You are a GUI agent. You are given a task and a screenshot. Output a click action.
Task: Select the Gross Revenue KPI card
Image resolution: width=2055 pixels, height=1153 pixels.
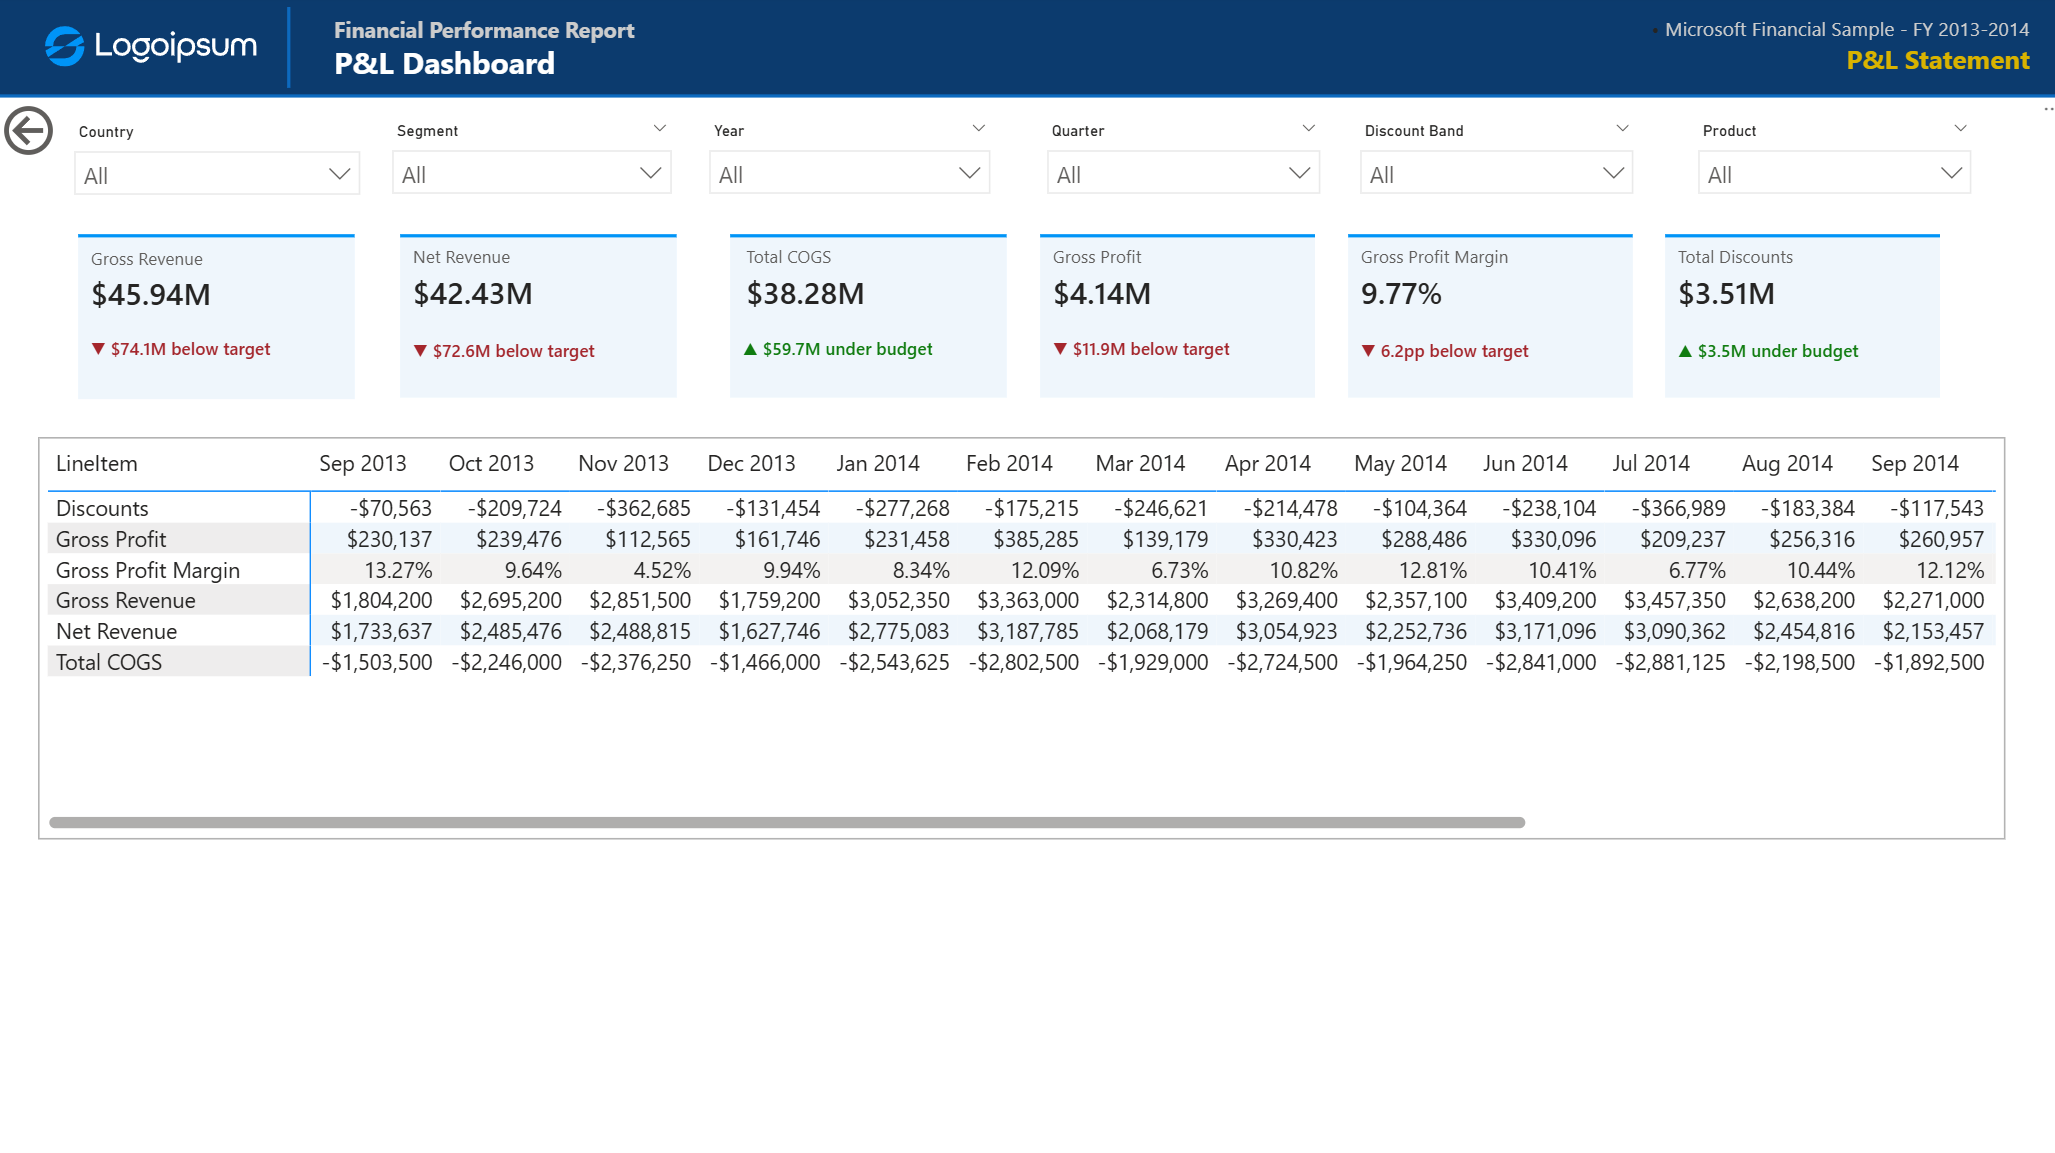tap(217, 317)
